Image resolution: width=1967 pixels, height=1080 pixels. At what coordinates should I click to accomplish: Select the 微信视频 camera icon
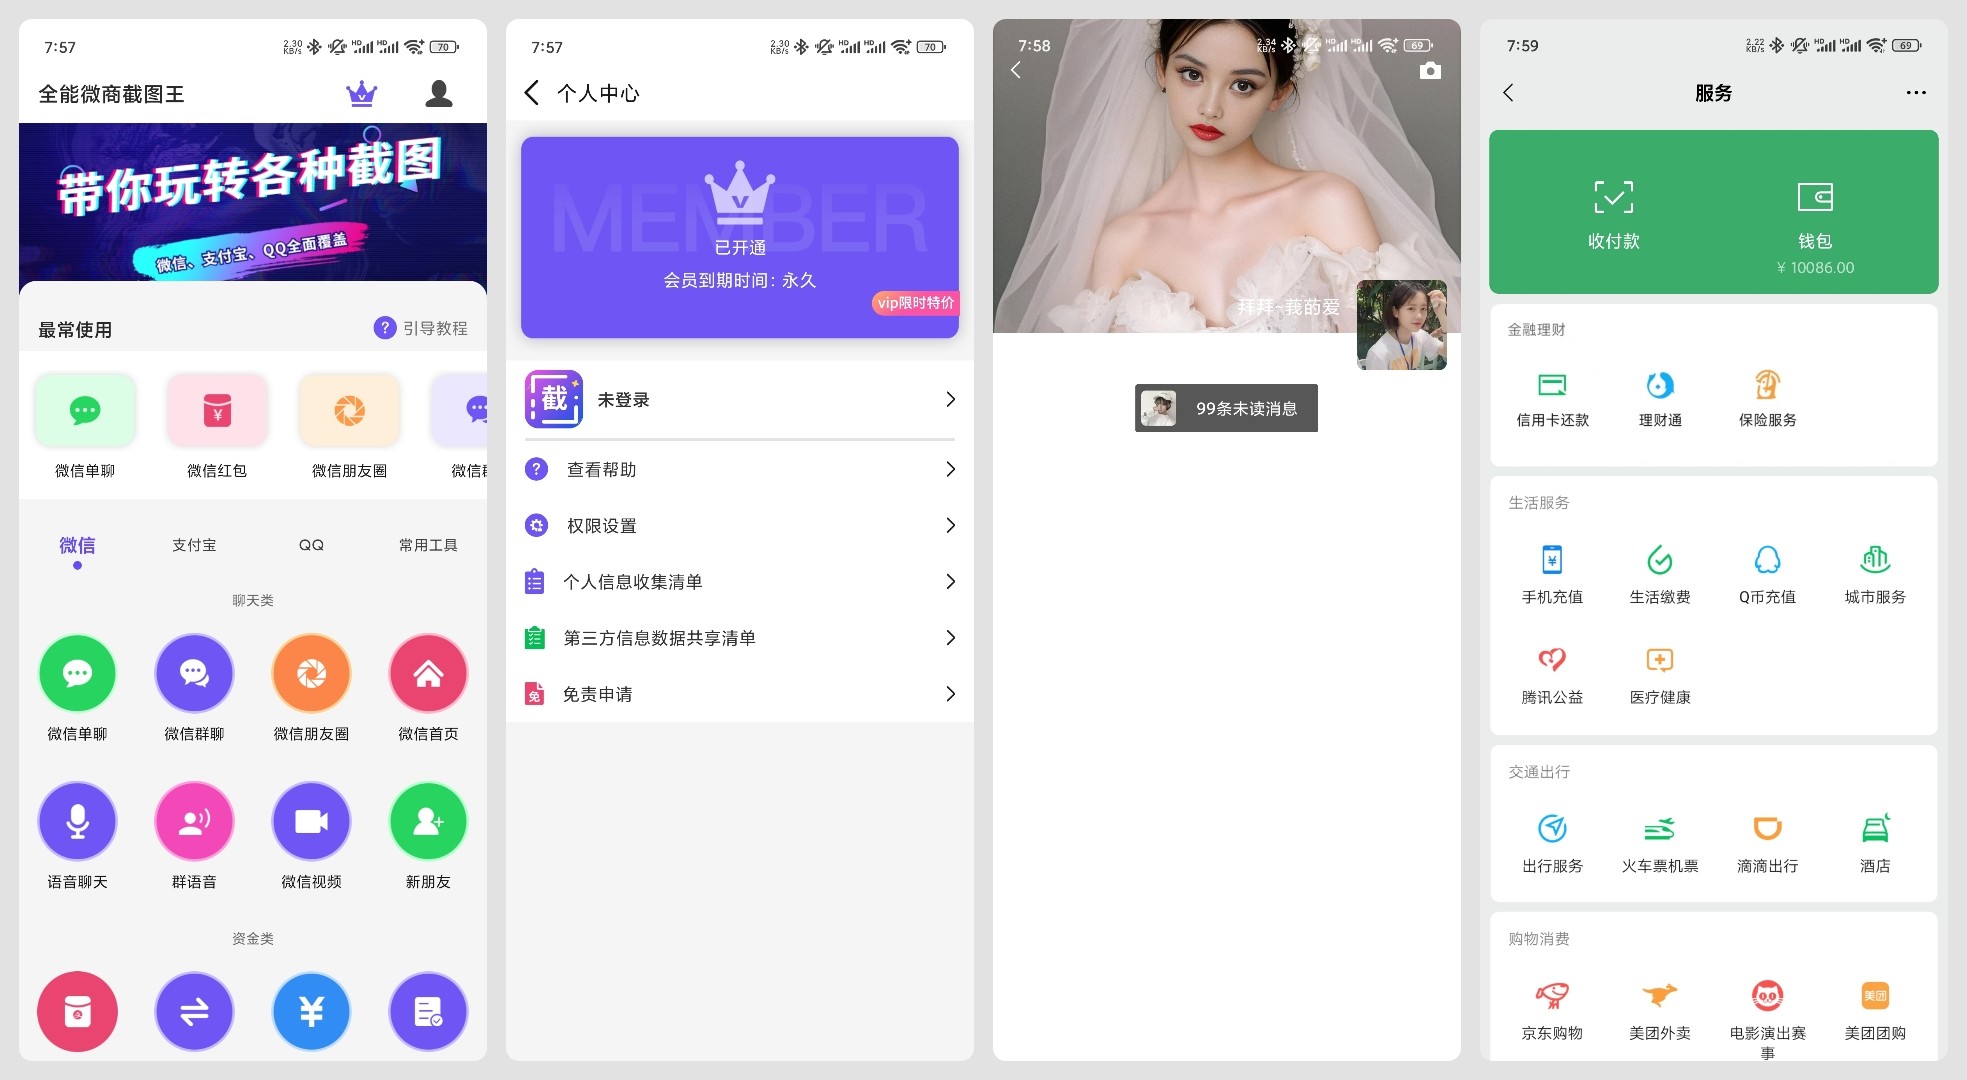(x=311, y=821)
